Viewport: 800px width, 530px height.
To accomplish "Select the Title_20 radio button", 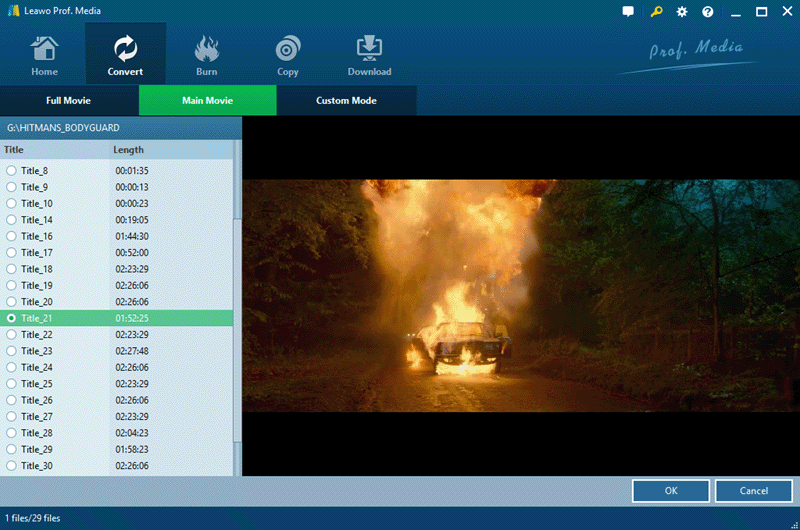I will tap(11, 301).
